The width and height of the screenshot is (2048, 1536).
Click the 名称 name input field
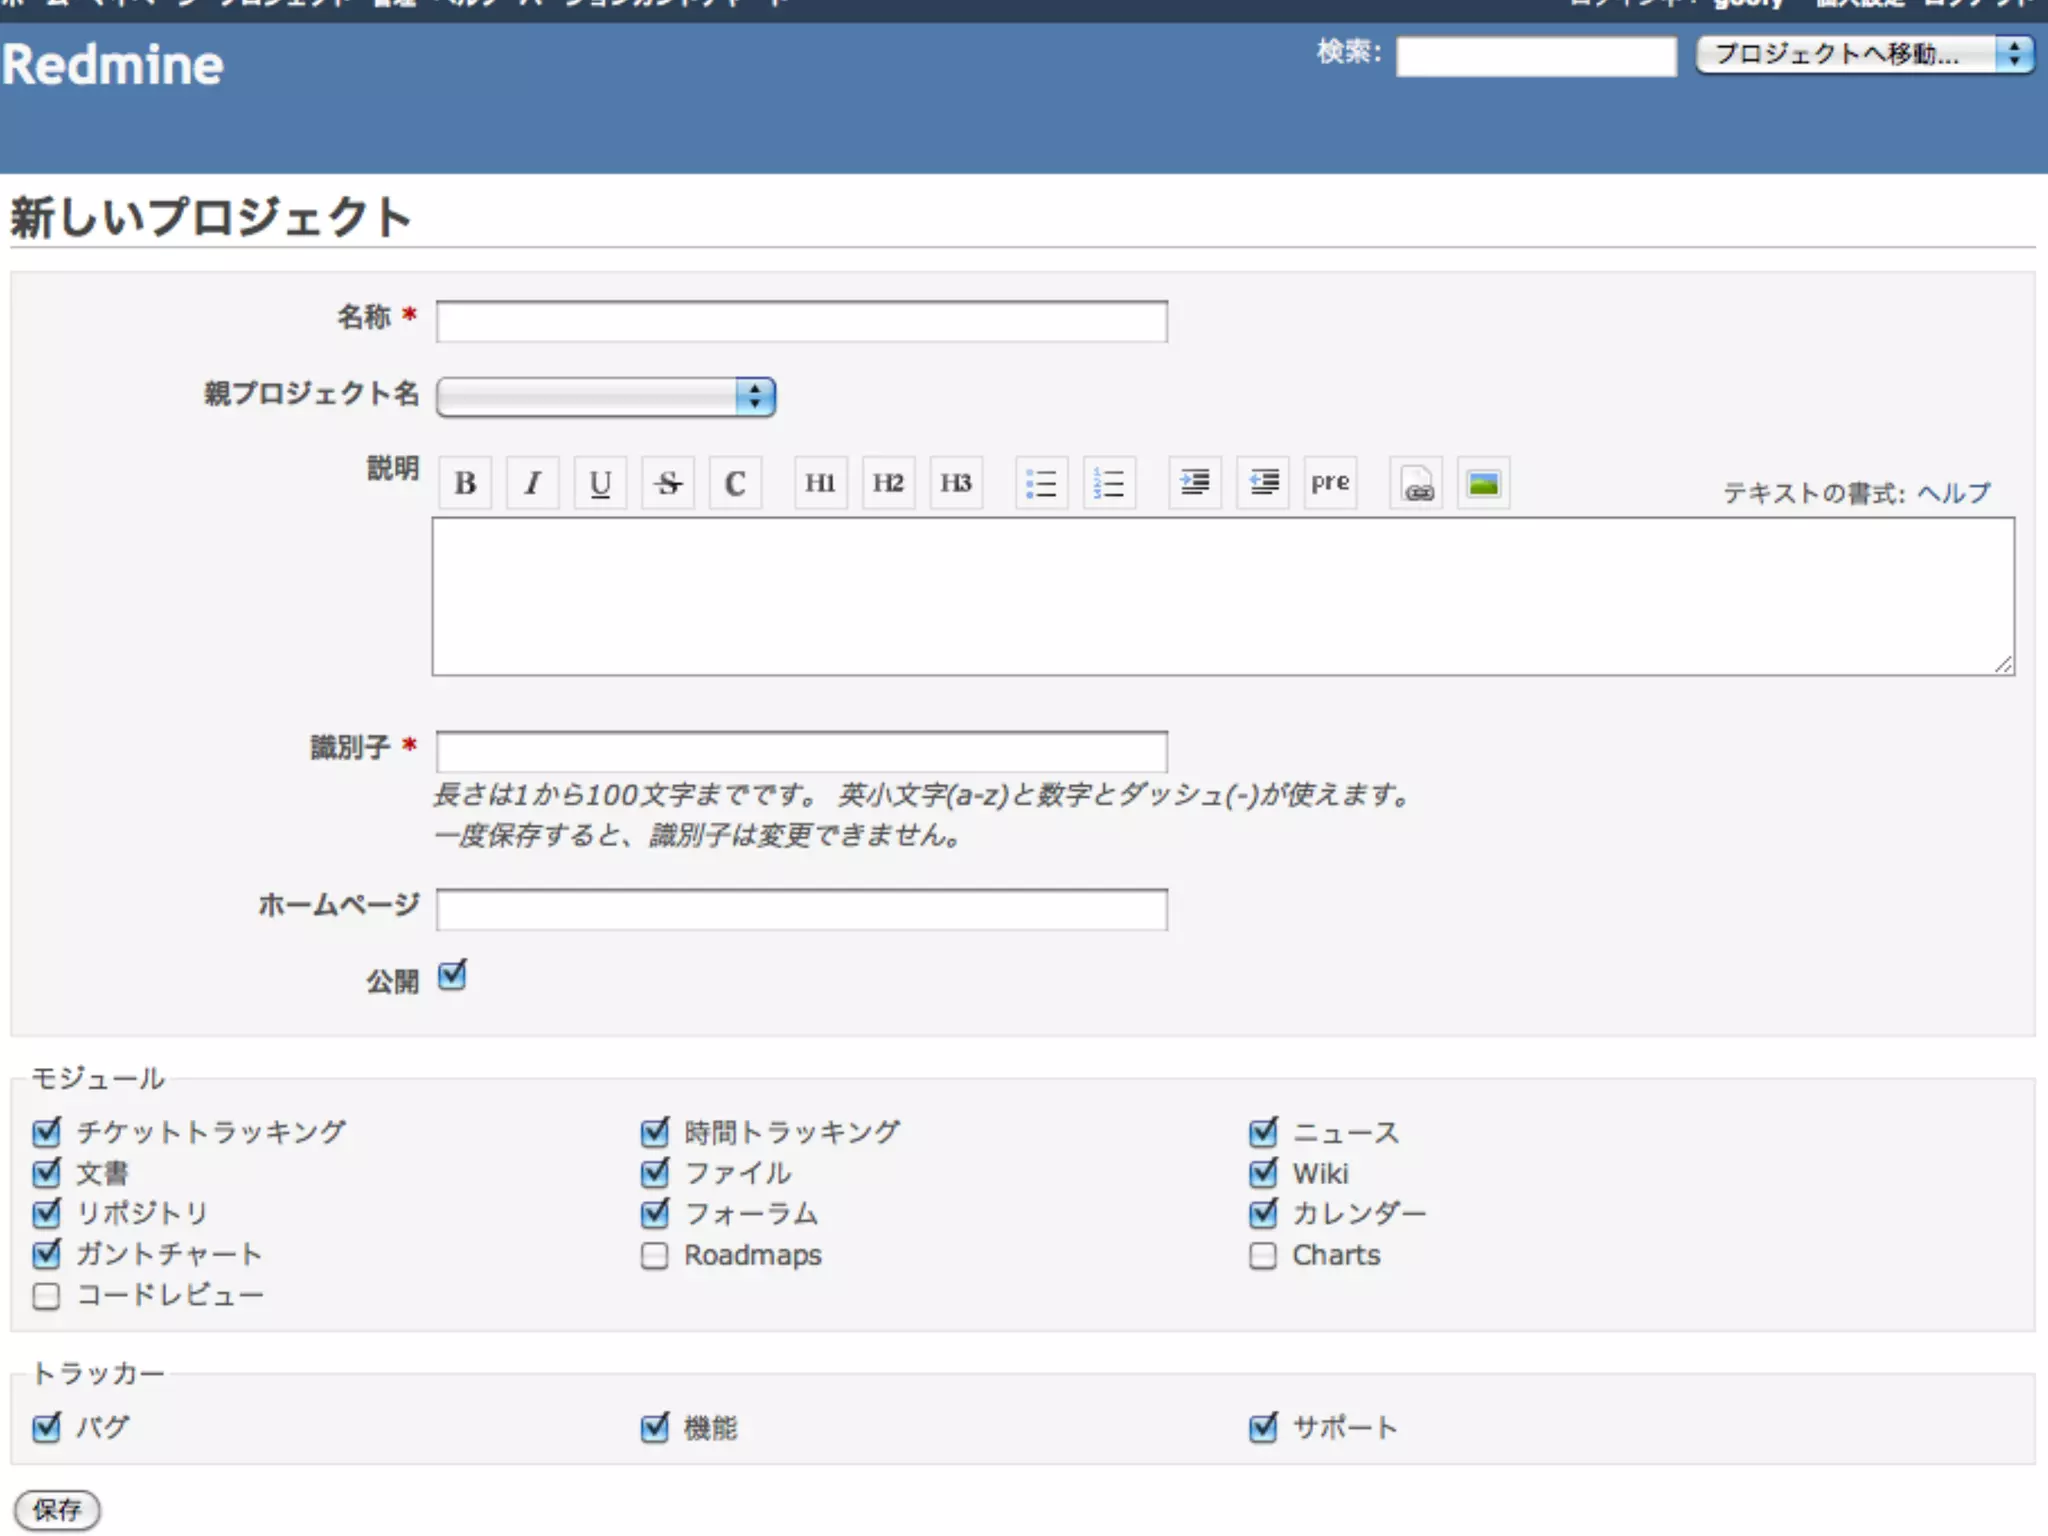pyautogui.click(x=801, y=322)
